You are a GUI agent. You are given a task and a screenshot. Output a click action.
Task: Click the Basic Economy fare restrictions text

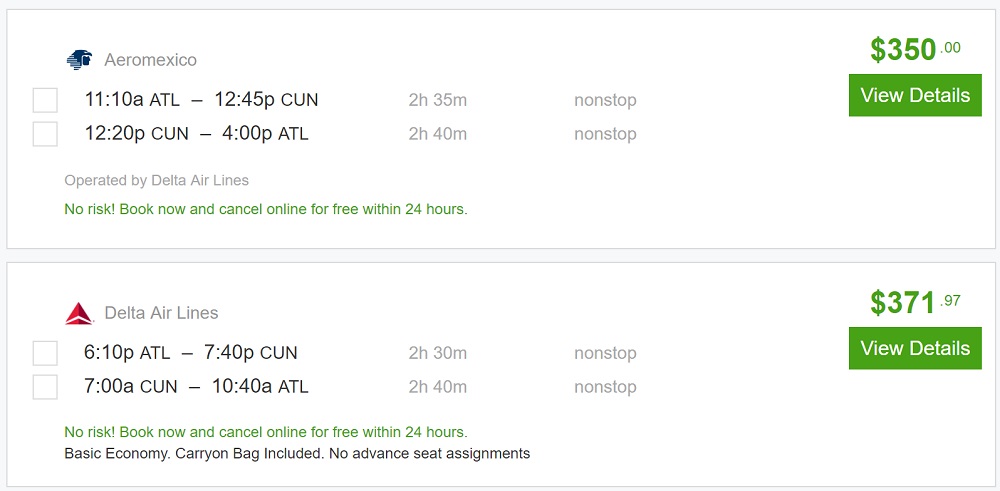(296, 453)
